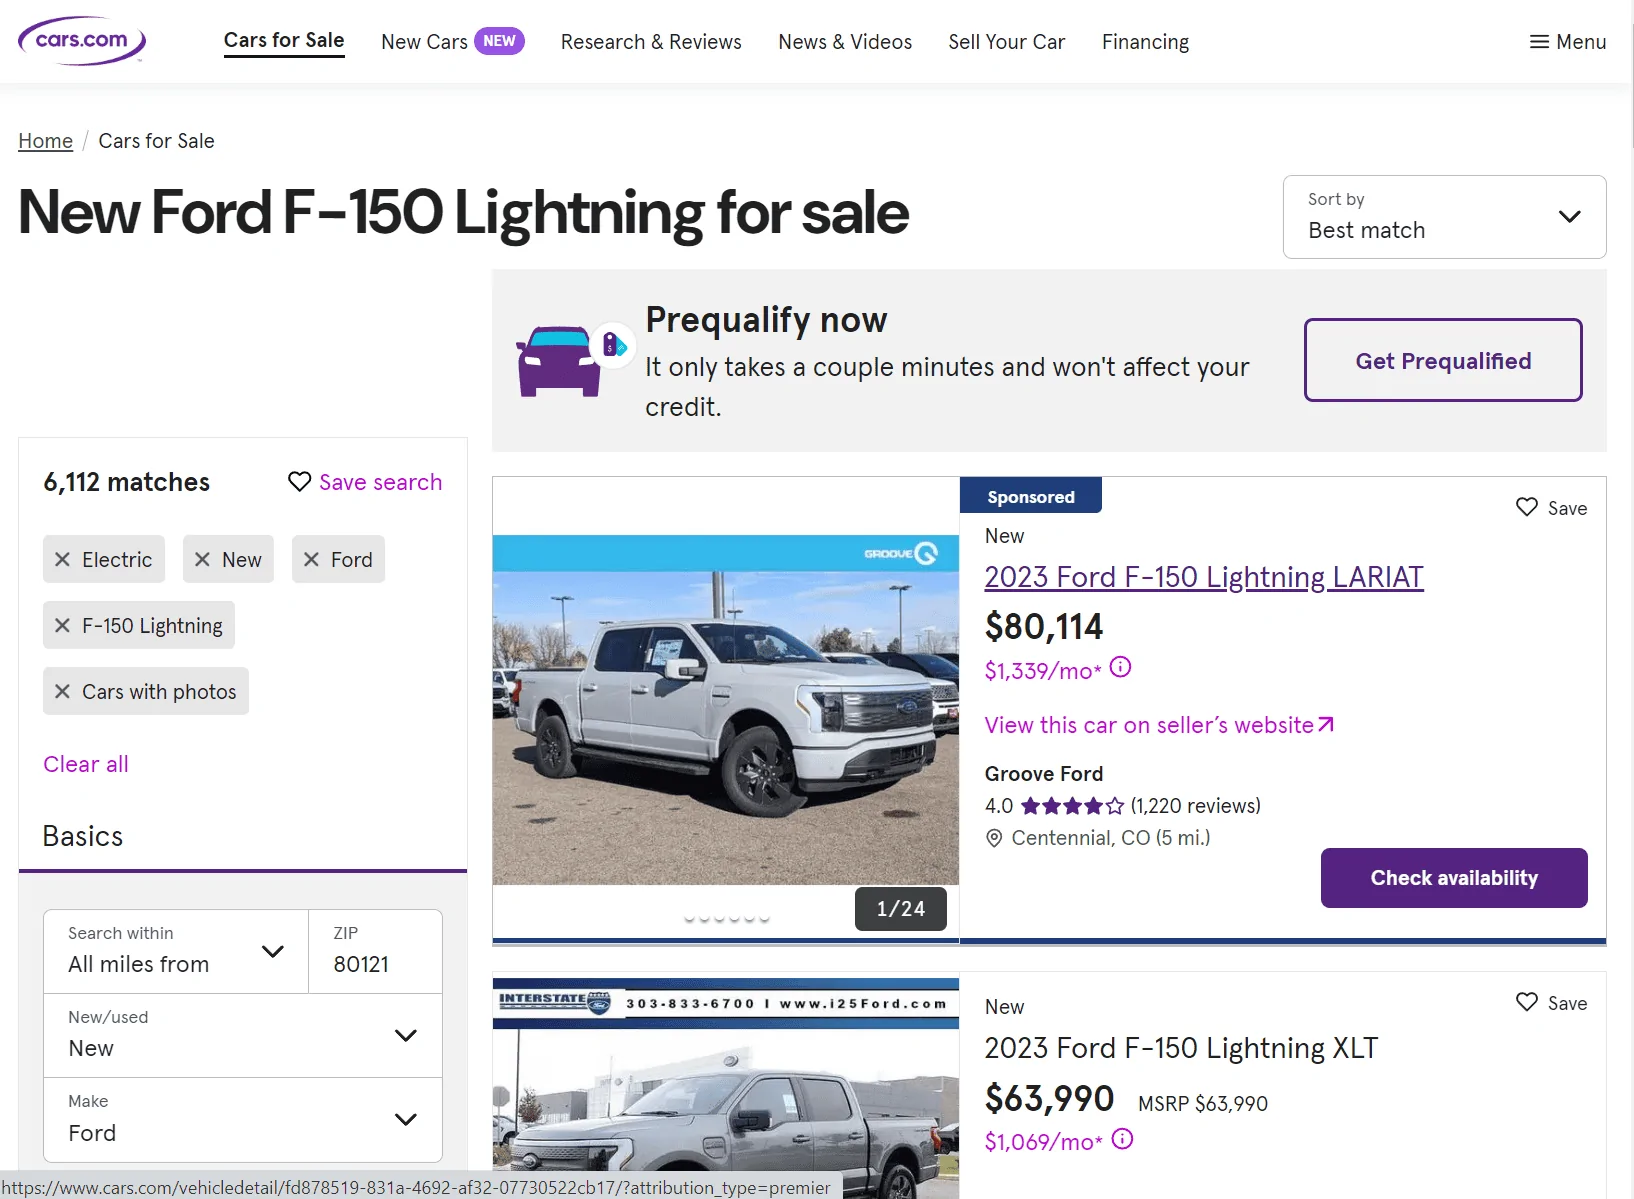Click the cars.com logo

(x=82, y=41)
